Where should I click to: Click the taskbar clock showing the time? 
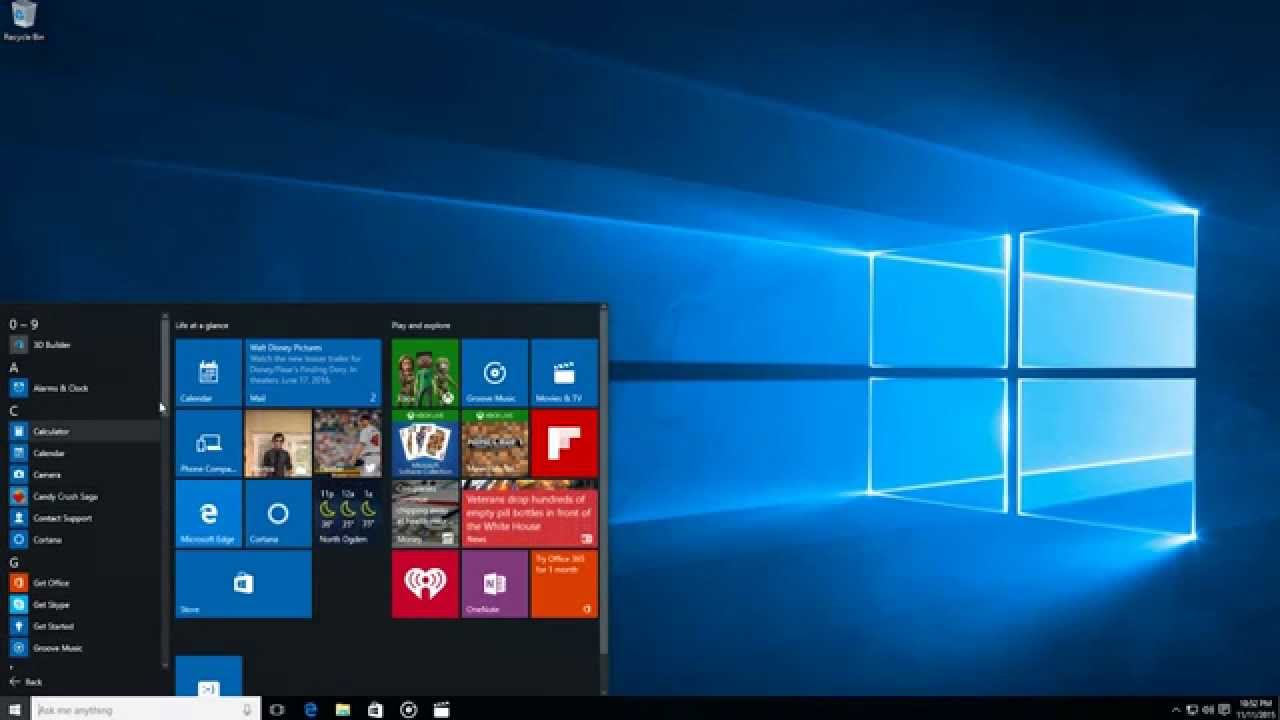click(x=1254, y=709)
